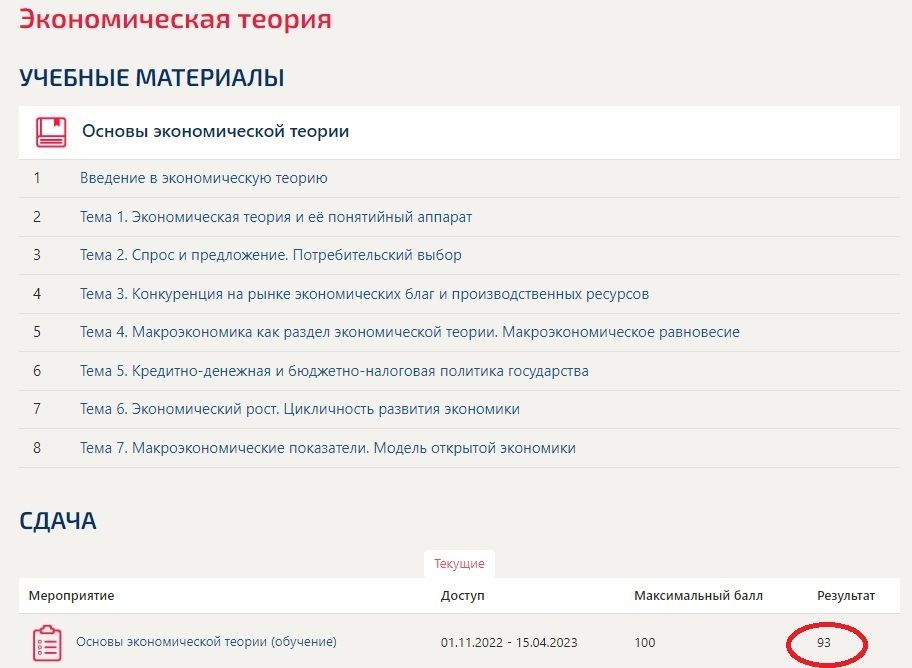Click the access dates 01.11.2022 - 15.04.2023
Image resolution: width=912 pixels, height=668 pixels.
pyautogui.click(x=509, y=643)
